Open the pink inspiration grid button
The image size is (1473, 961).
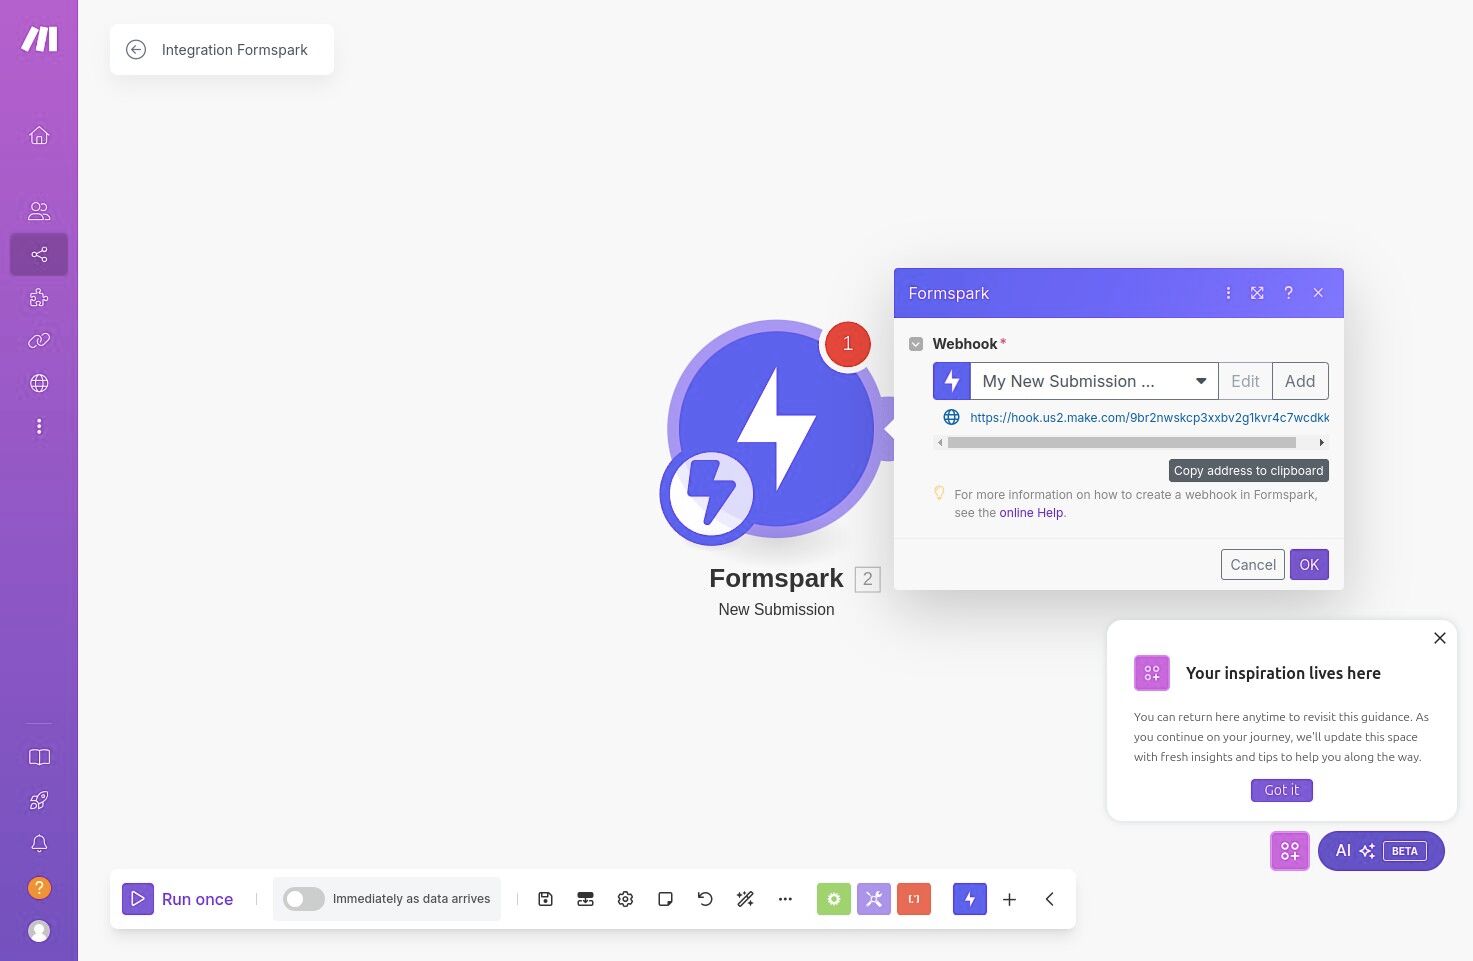pos(1290,851)
